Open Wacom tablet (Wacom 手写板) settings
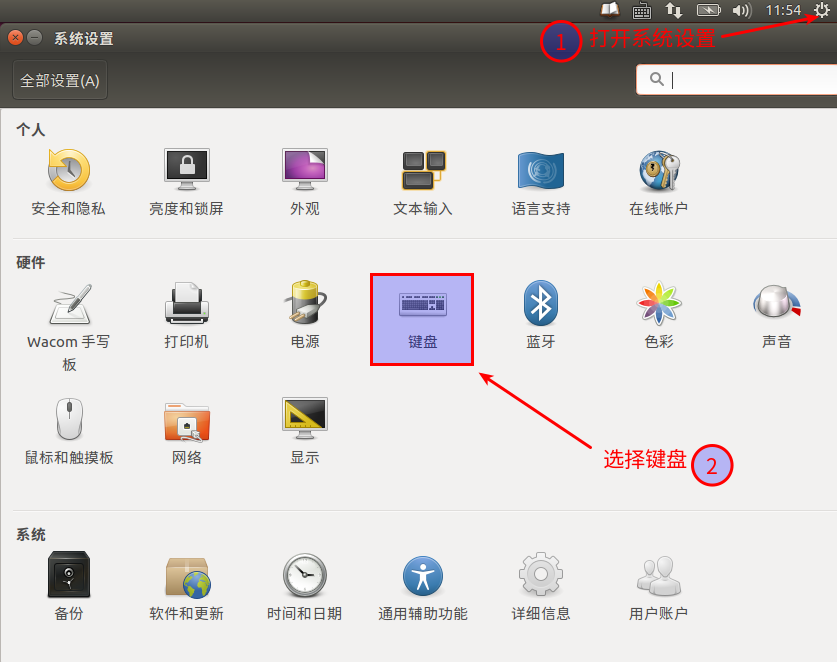The image size is (837, 662). coord(68,327)
